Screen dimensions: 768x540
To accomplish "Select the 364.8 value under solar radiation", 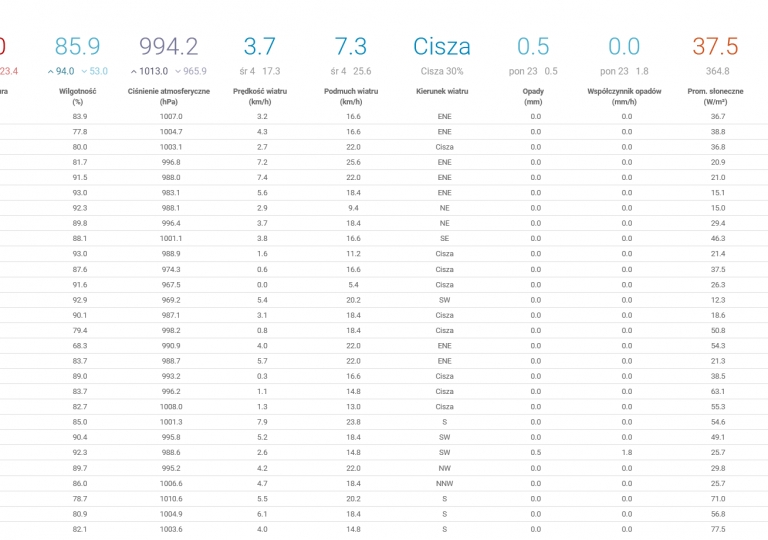I will click(717, 71).
